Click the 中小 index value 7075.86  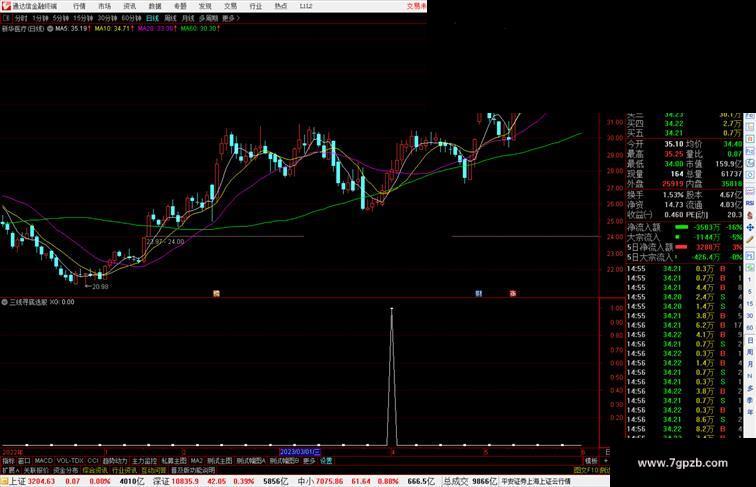[x=330, y=481]
